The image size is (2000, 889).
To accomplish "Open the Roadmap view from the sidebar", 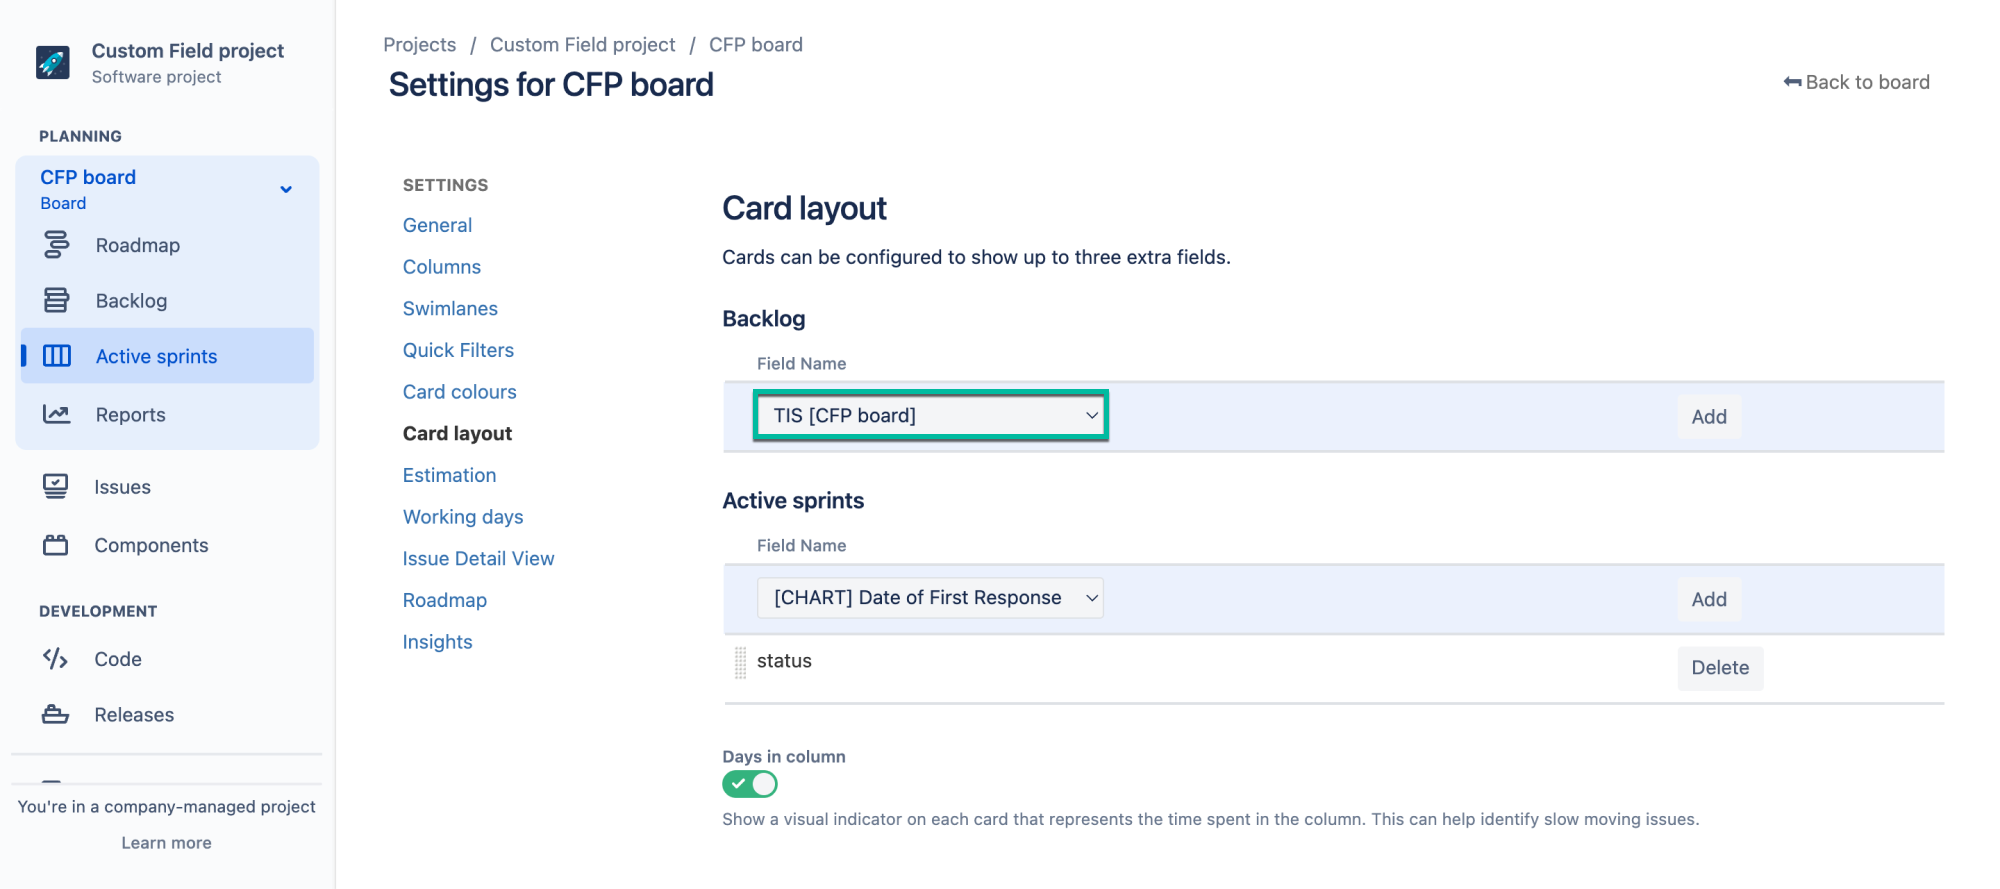I will click(x=57, y=244).
